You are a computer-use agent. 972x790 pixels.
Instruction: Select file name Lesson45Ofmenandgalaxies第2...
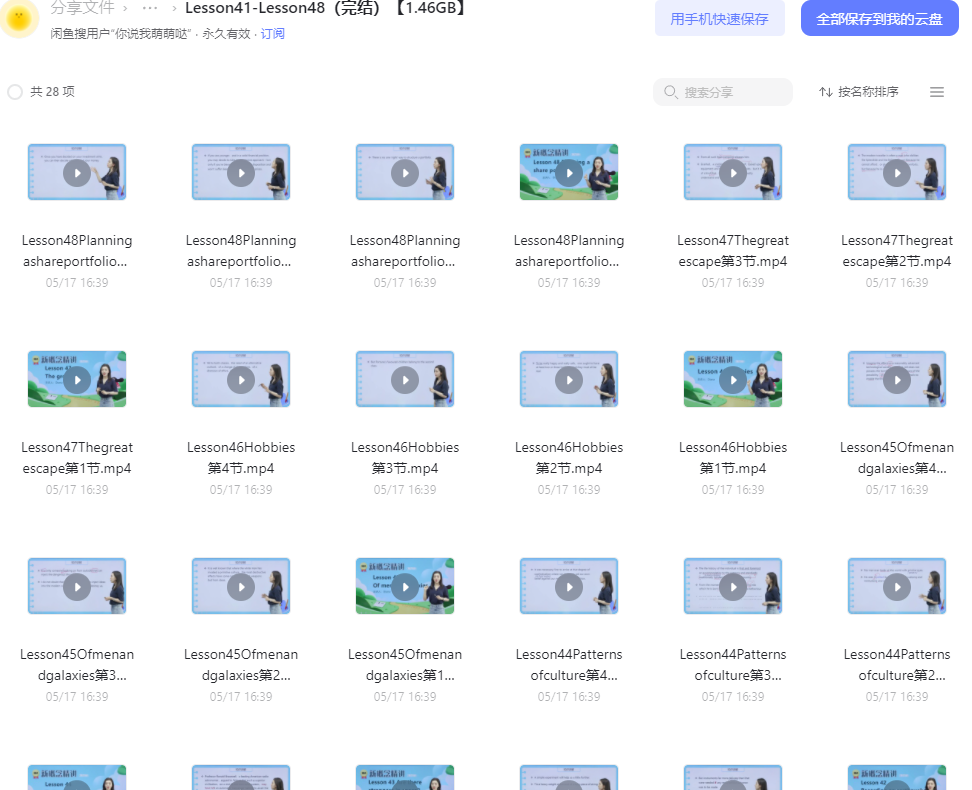click(241, 665)
